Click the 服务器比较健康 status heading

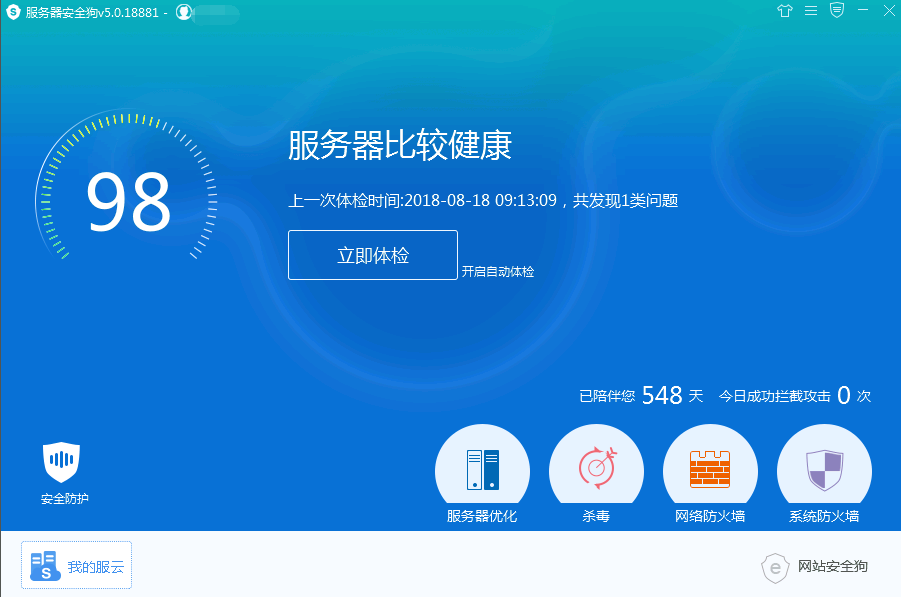[400, 145]
